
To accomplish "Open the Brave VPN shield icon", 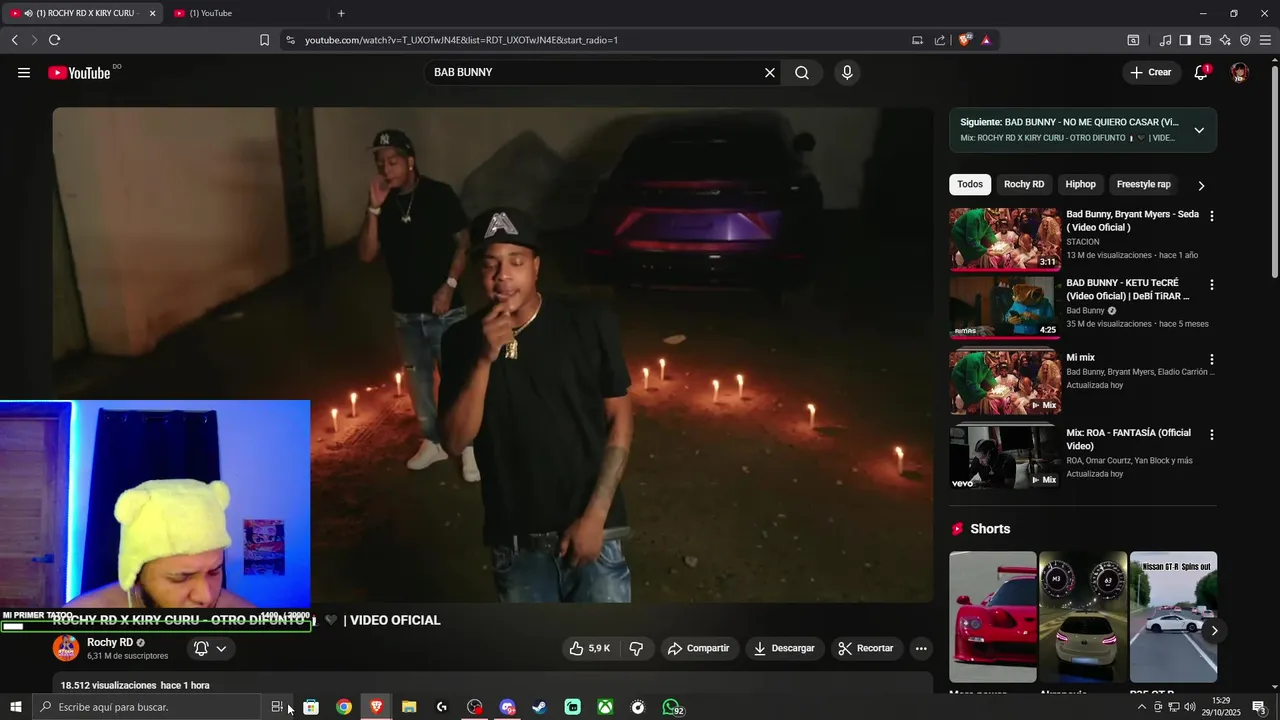I will tap(1245, 40).
